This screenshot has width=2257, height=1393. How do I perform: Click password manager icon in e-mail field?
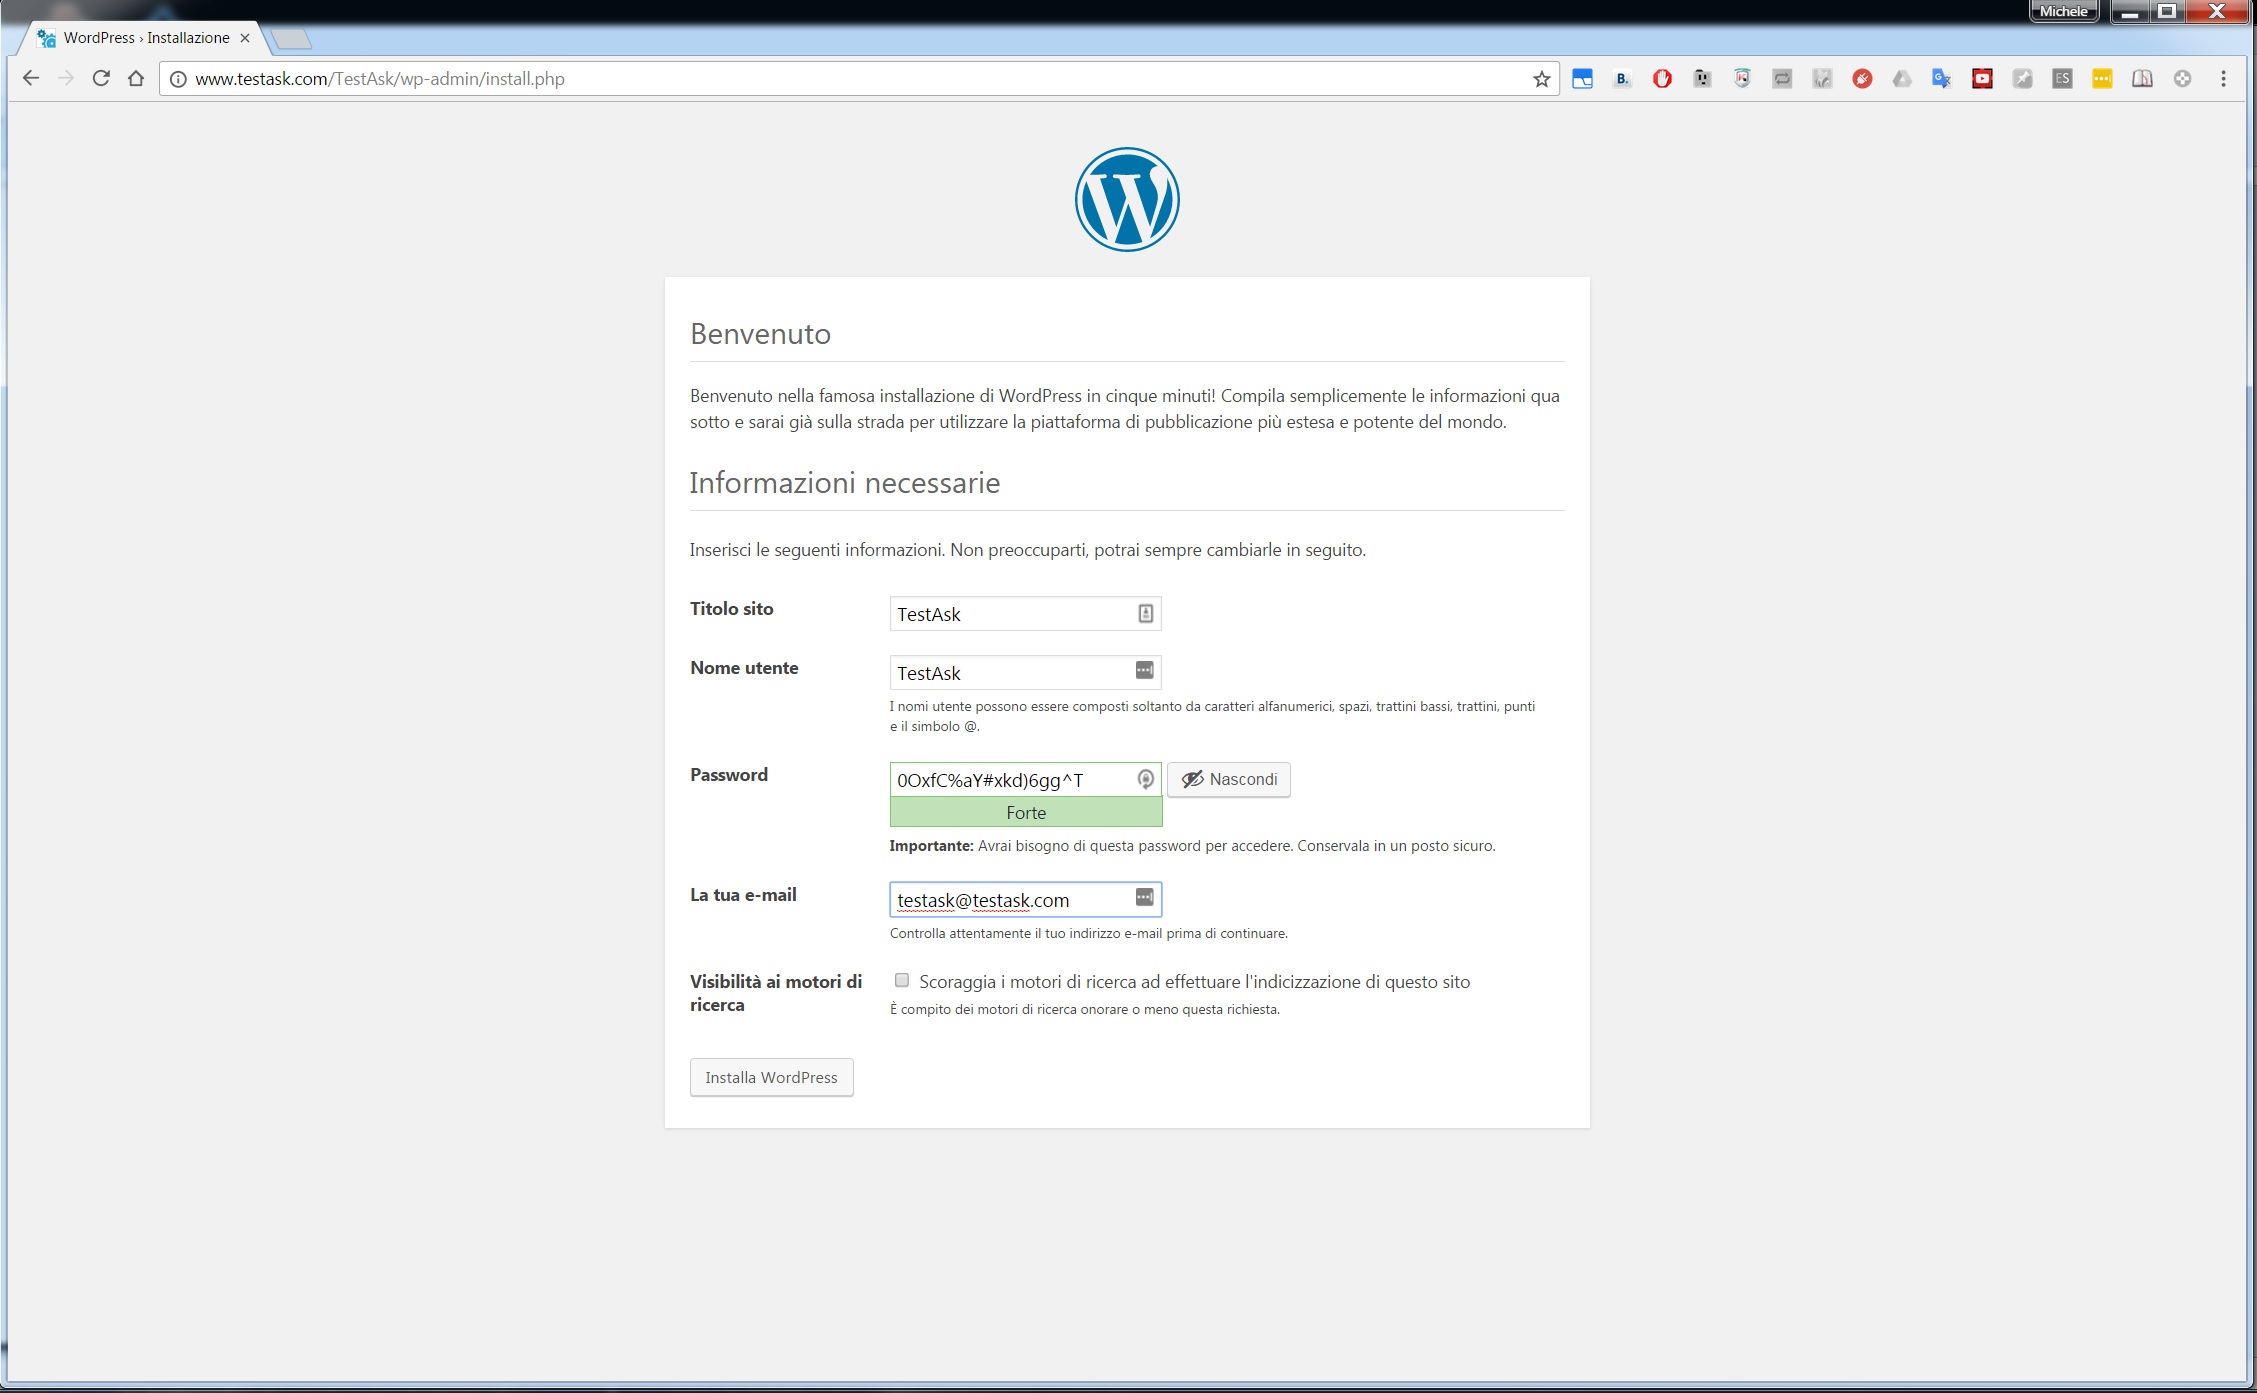(x=1145, y=897)
